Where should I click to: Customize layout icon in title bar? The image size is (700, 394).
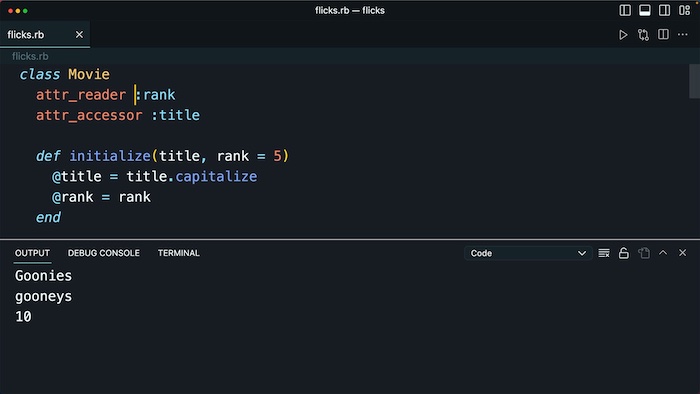[x=684, y=10]
